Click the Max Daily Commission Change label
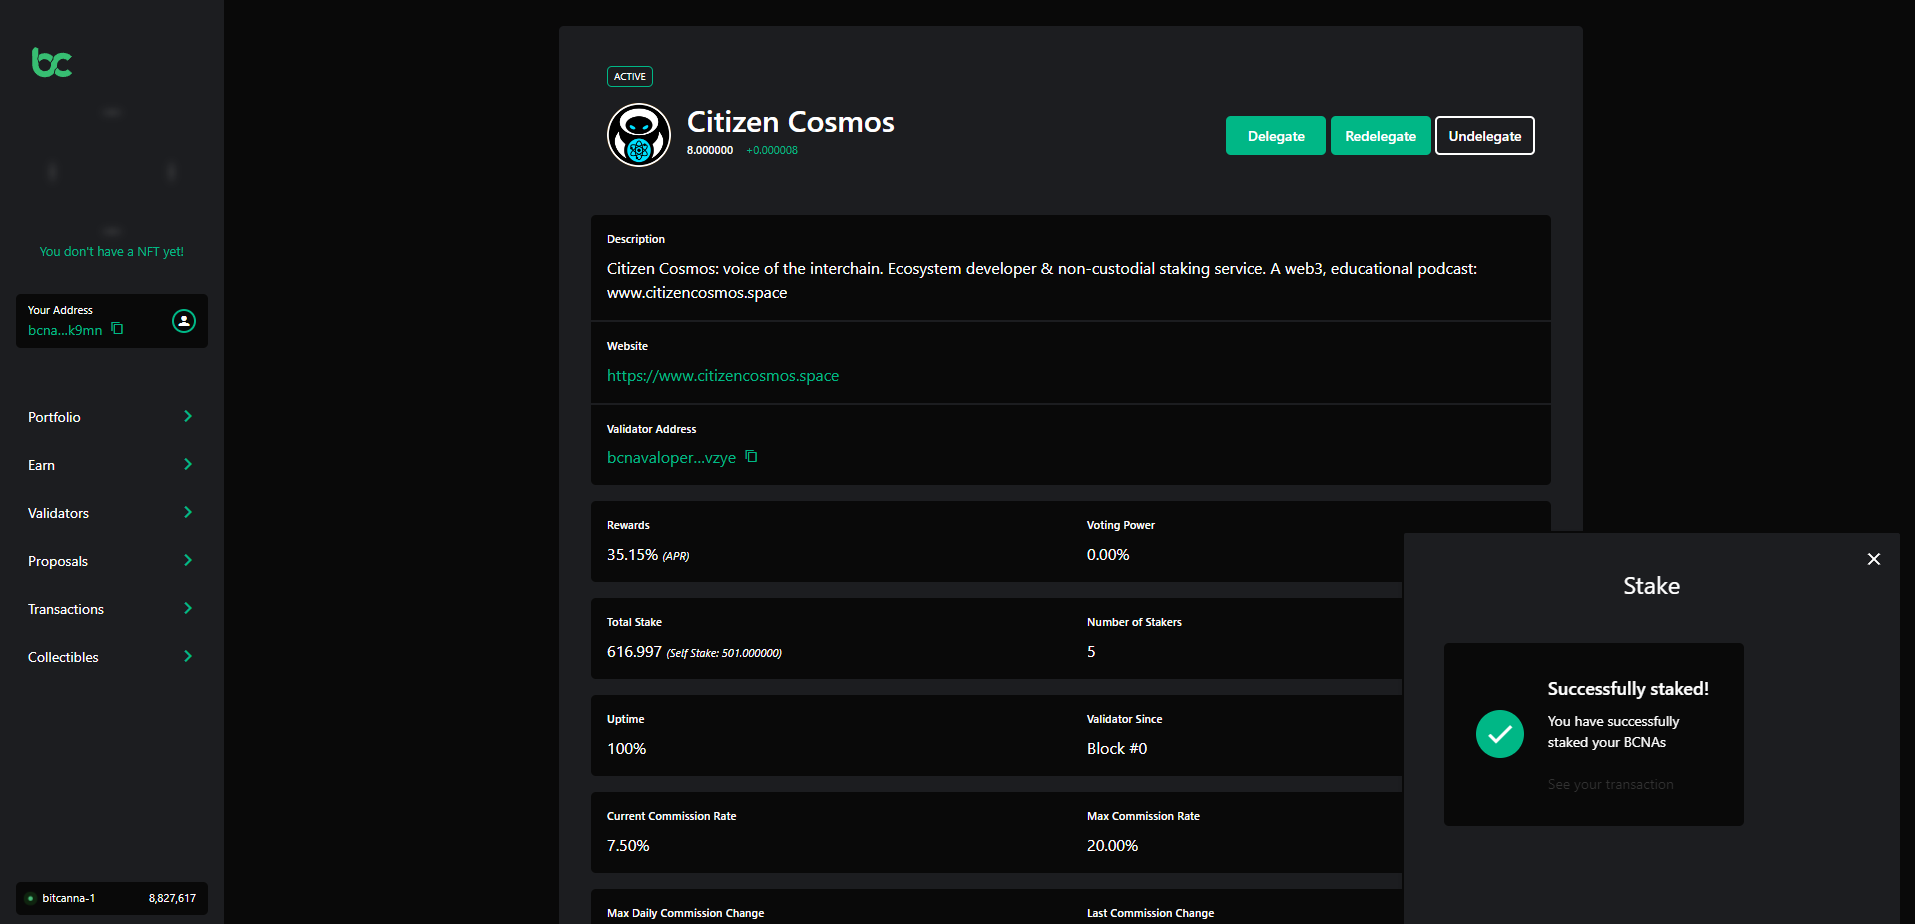Image resolution: width=1915 pixels, height=924 pixels. tap(685, 913)
